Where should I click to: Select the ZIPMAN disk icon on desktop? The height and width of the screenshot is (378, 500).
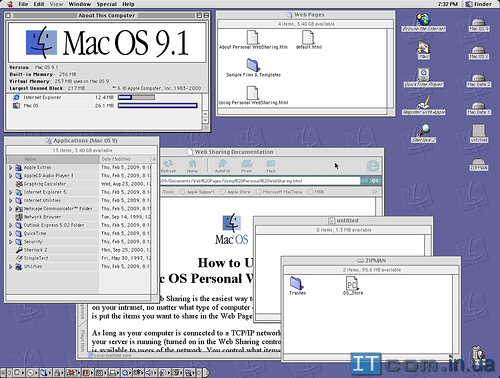(x=479, y=164)
